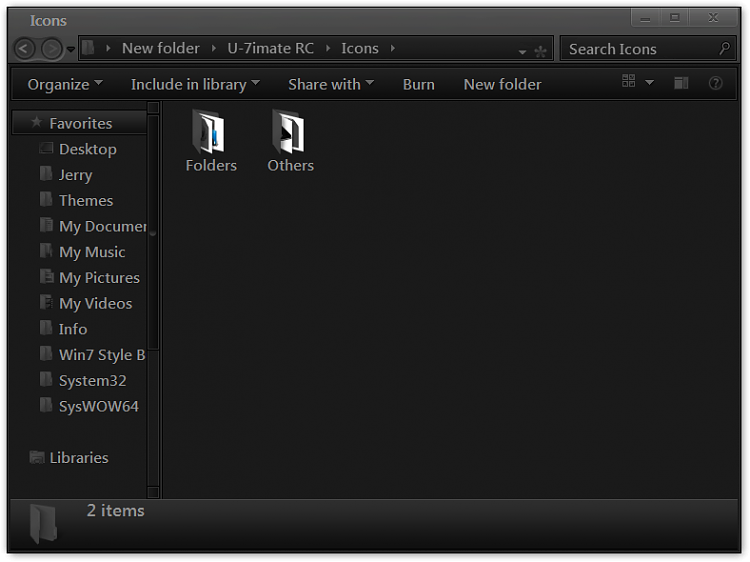Open Win7 Style B folder in sidebar

coord(102,355)
